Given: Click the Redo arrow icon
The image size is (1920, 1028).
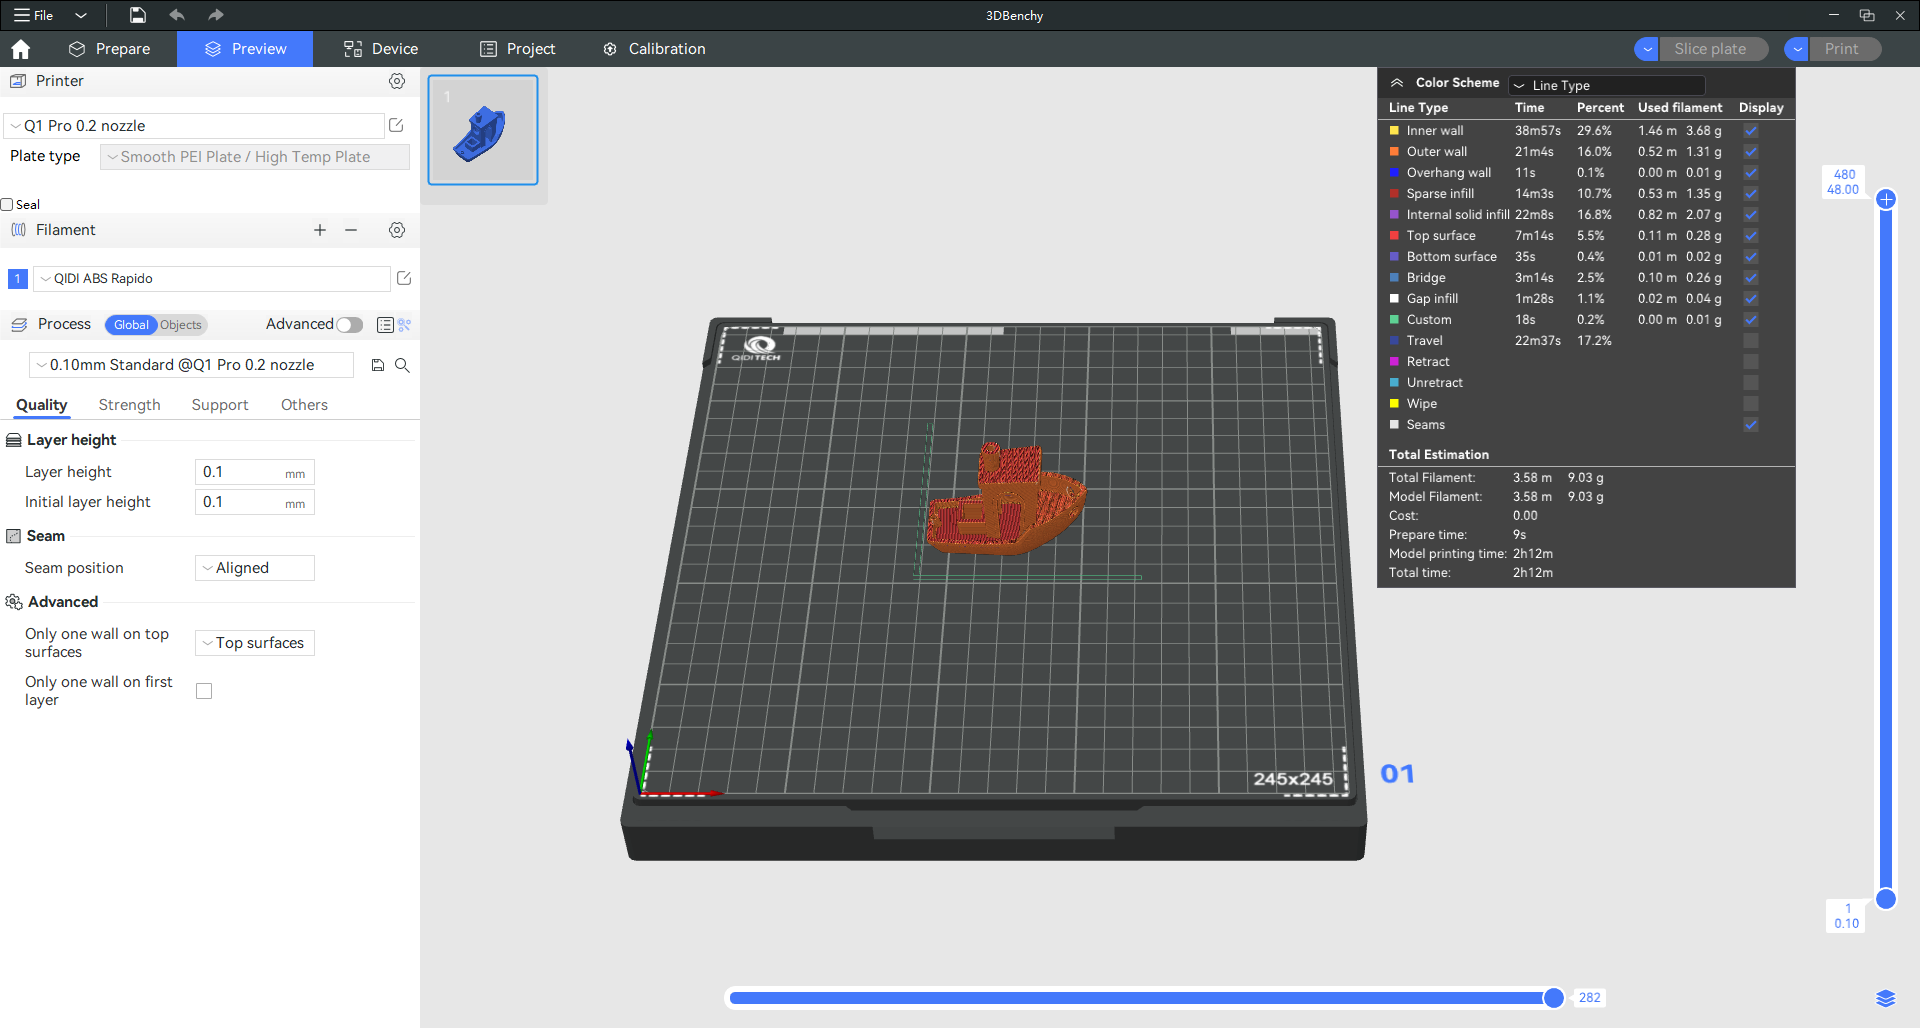Looking at the screenshot, I should [216, 15].
